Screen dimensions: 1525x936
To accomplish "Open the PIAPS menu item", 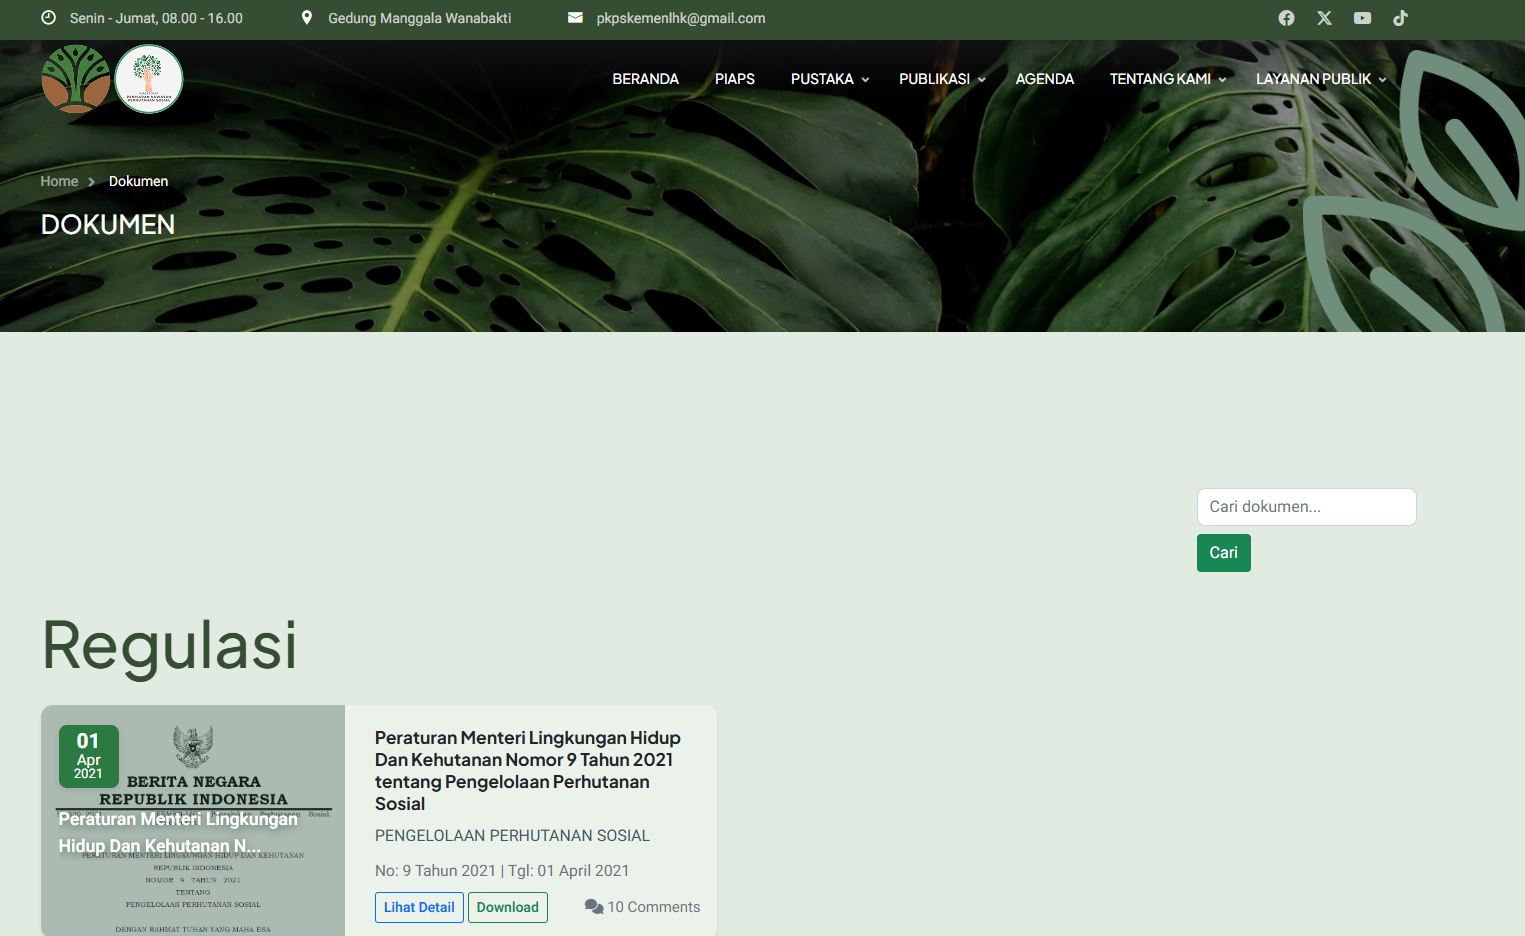I will 734,79.
